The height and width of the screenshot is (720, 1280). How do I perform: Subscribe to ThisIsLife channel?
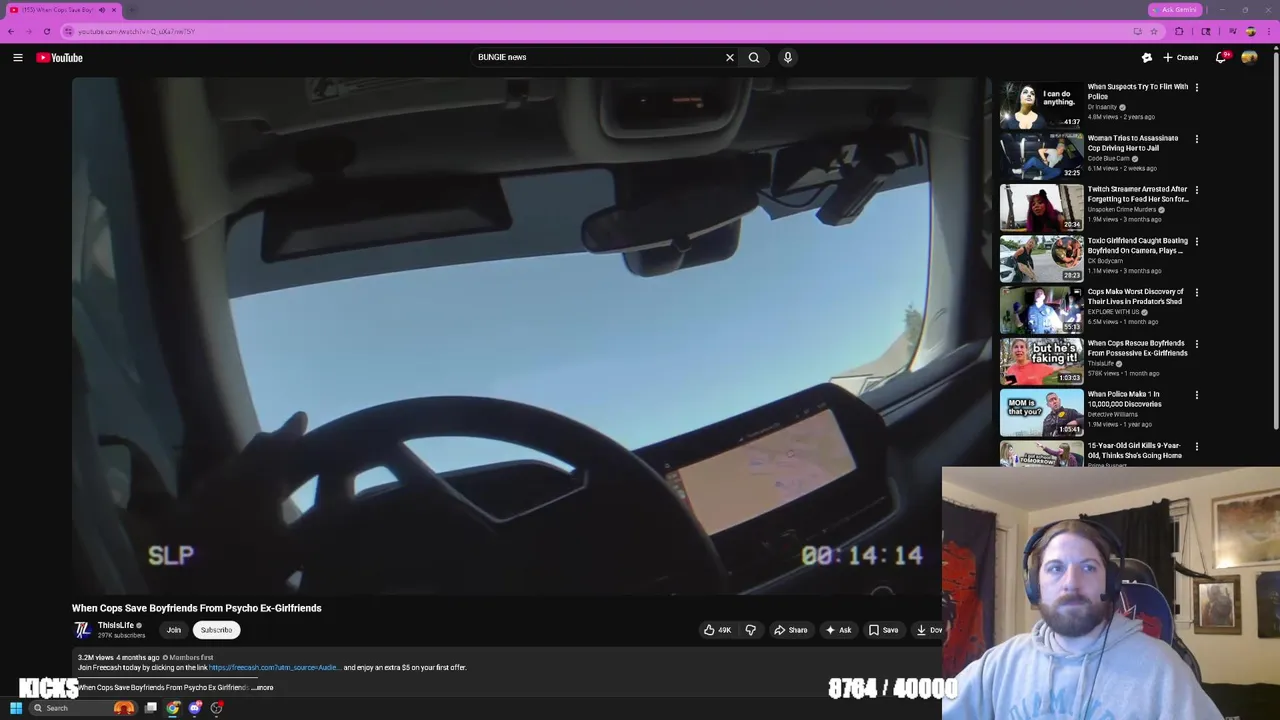[216, 630]
